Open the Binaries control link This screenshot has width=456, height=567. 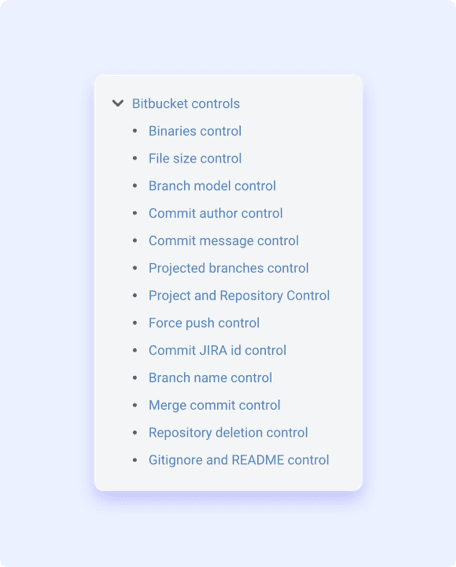click(195, 131)
